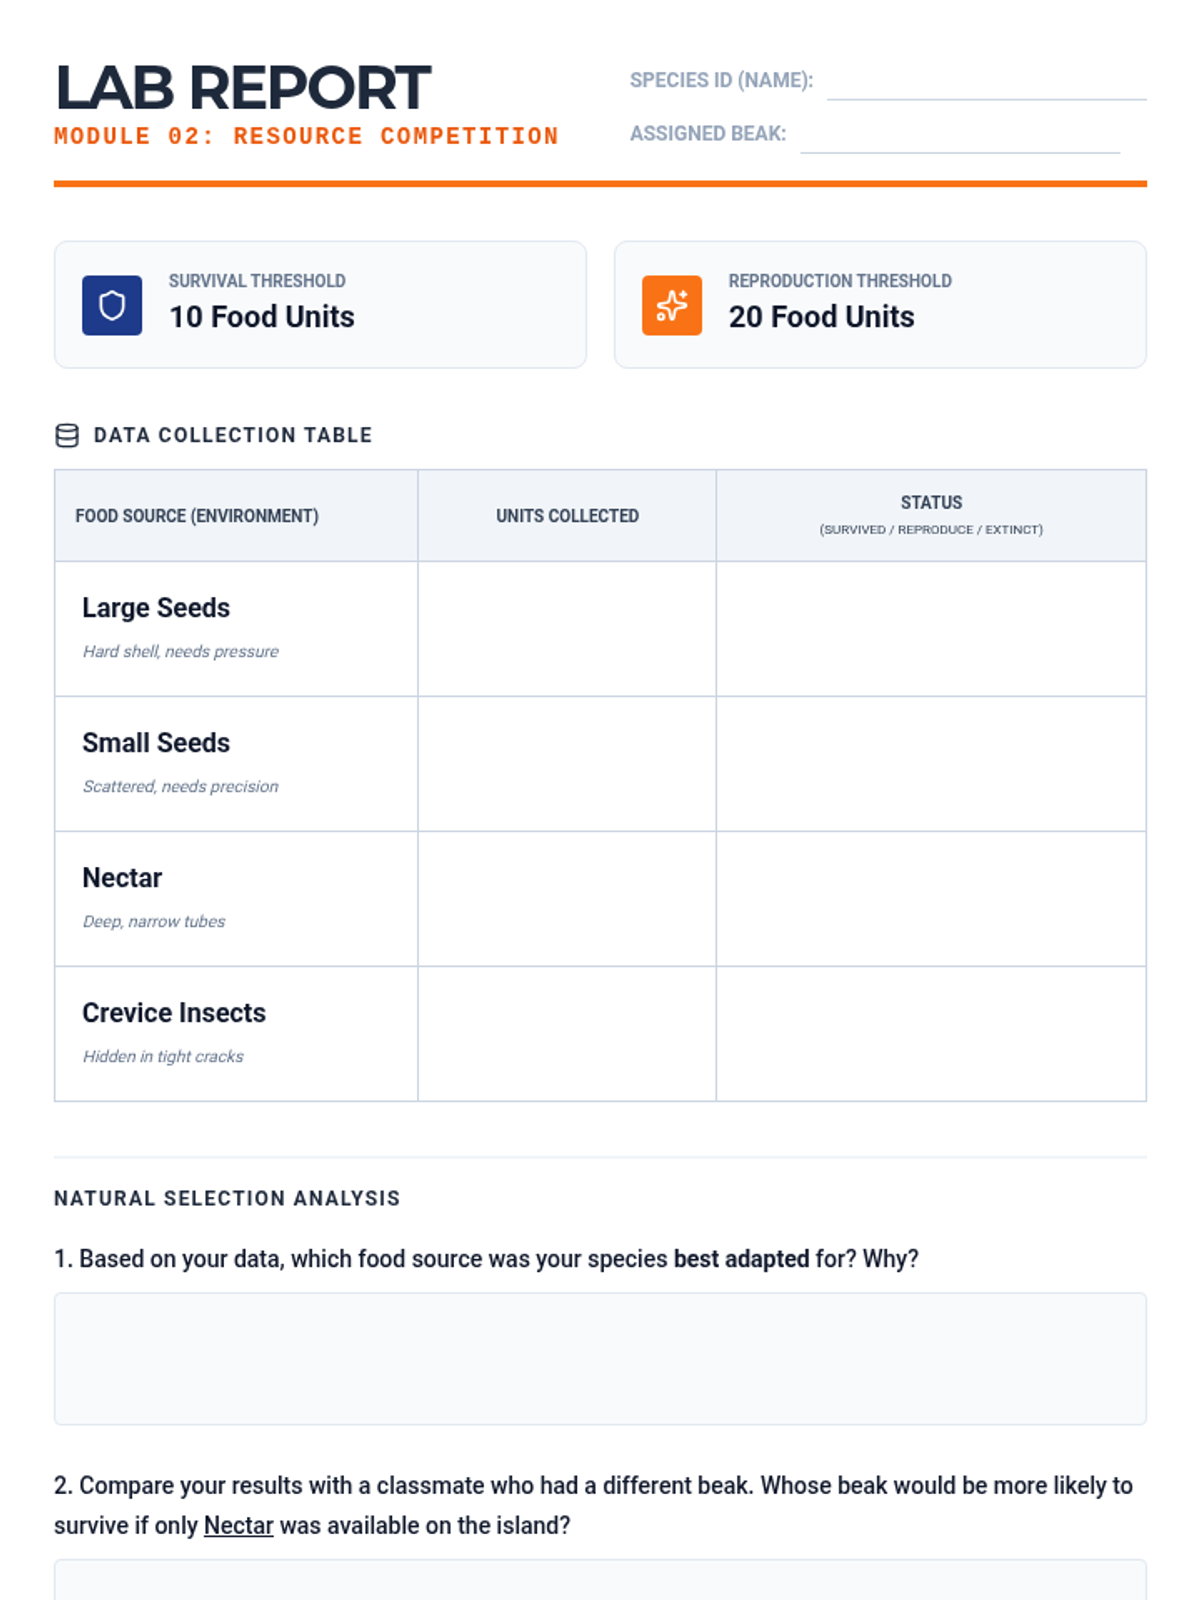Image resolution: width=1200 pixels, height=1600 pixels.
Task: Click the Status cell for Nectar
Action: coord(931,899)
